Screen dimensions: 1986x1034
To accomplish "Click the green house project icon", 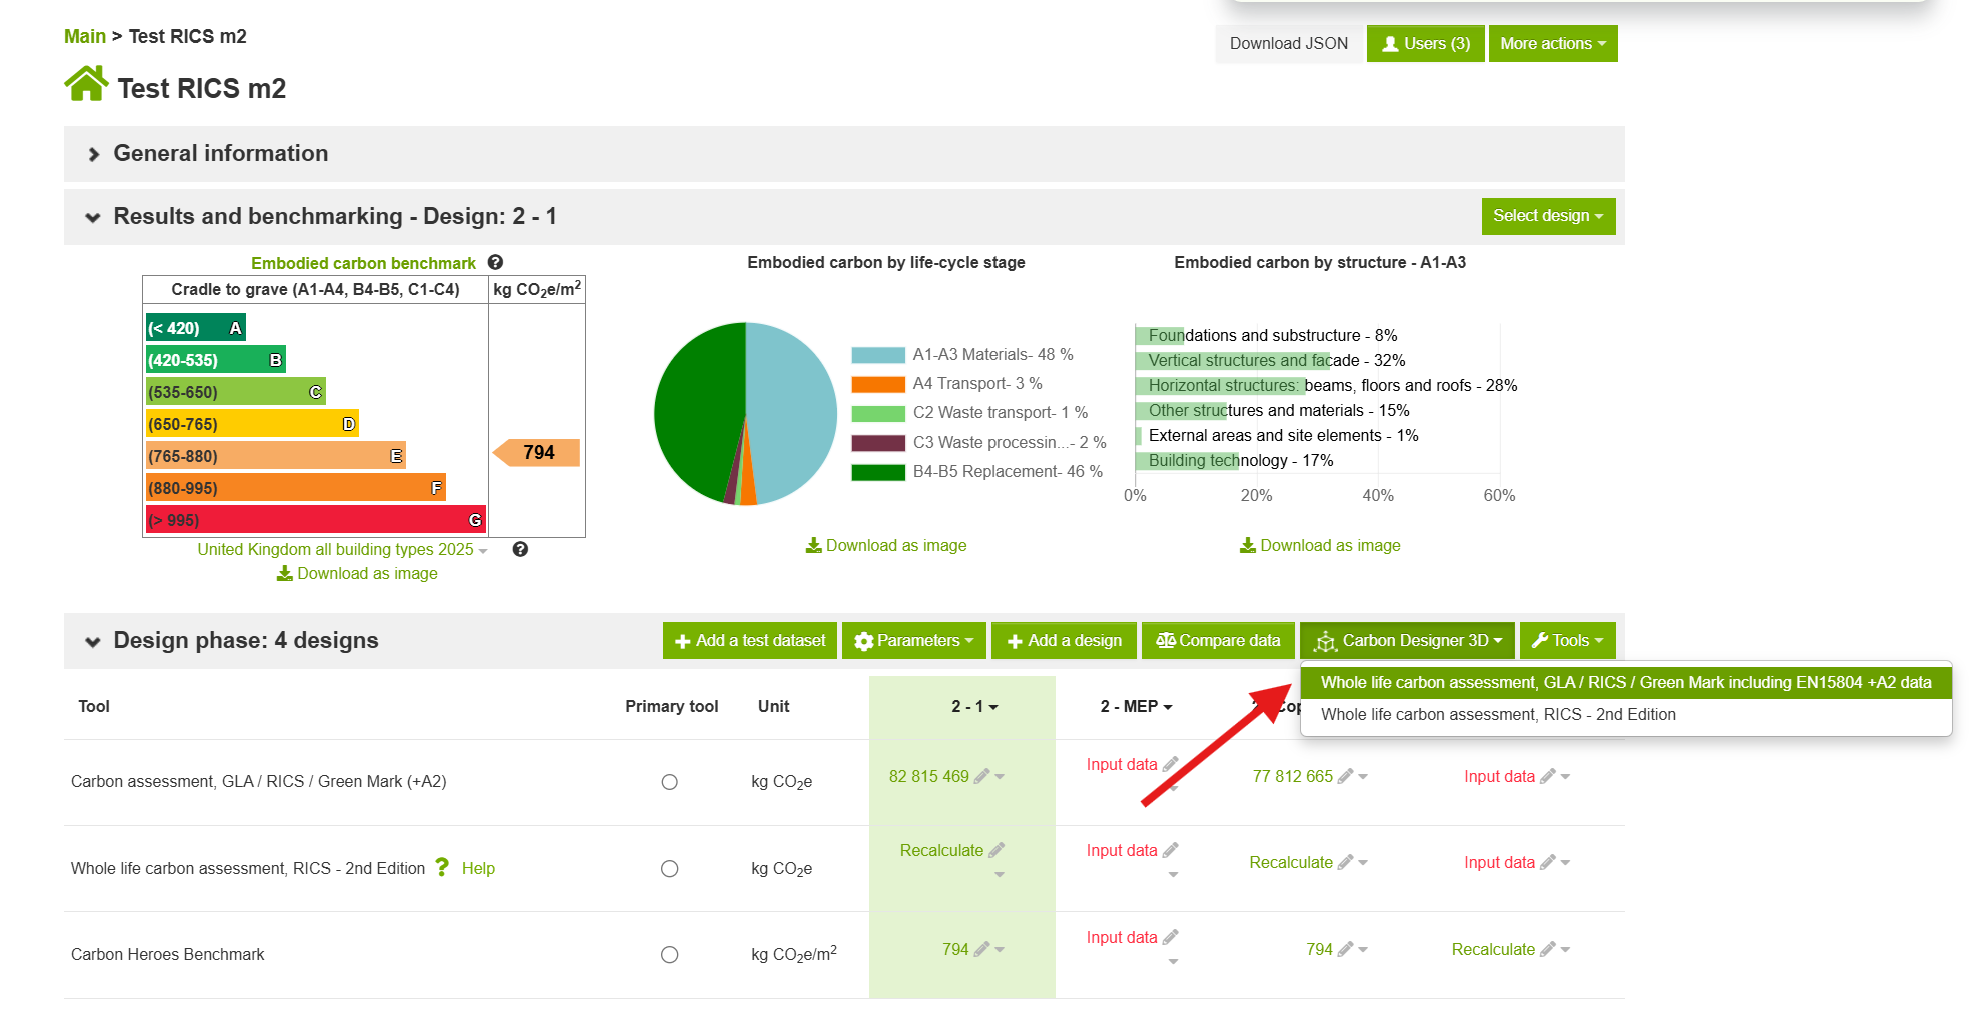I will (86, 84).
